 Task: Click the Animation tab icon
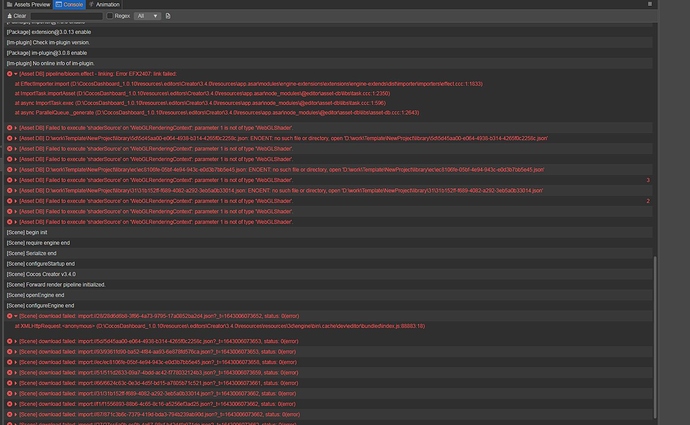click(x=91, y=4)
